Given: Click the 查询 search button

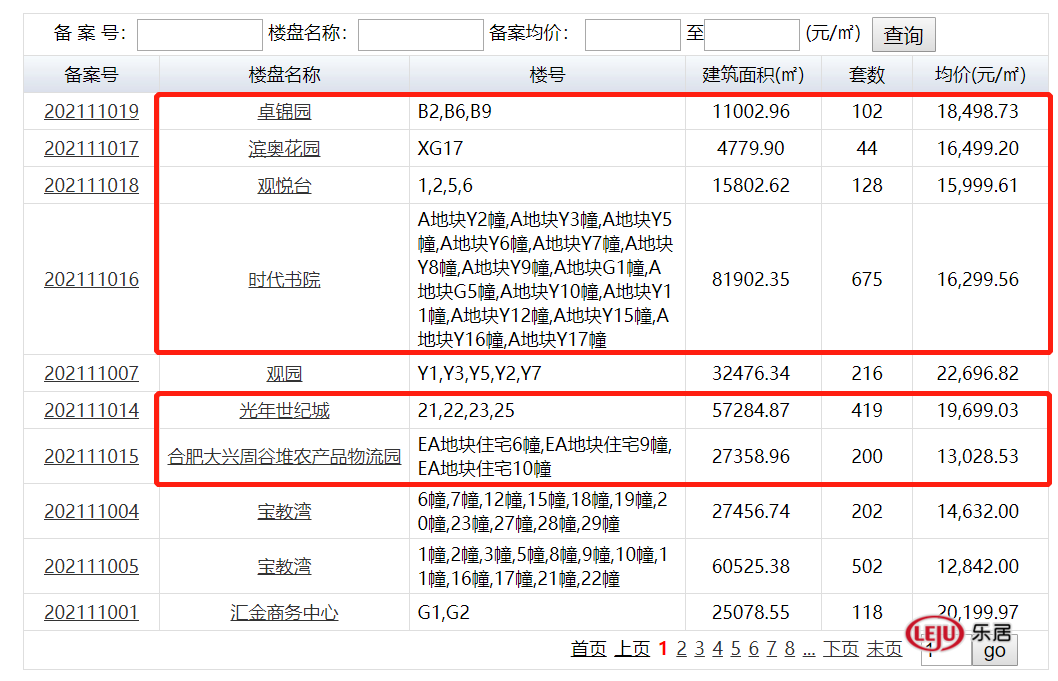Looking at the screenshot, I should [x=903, y=34].
